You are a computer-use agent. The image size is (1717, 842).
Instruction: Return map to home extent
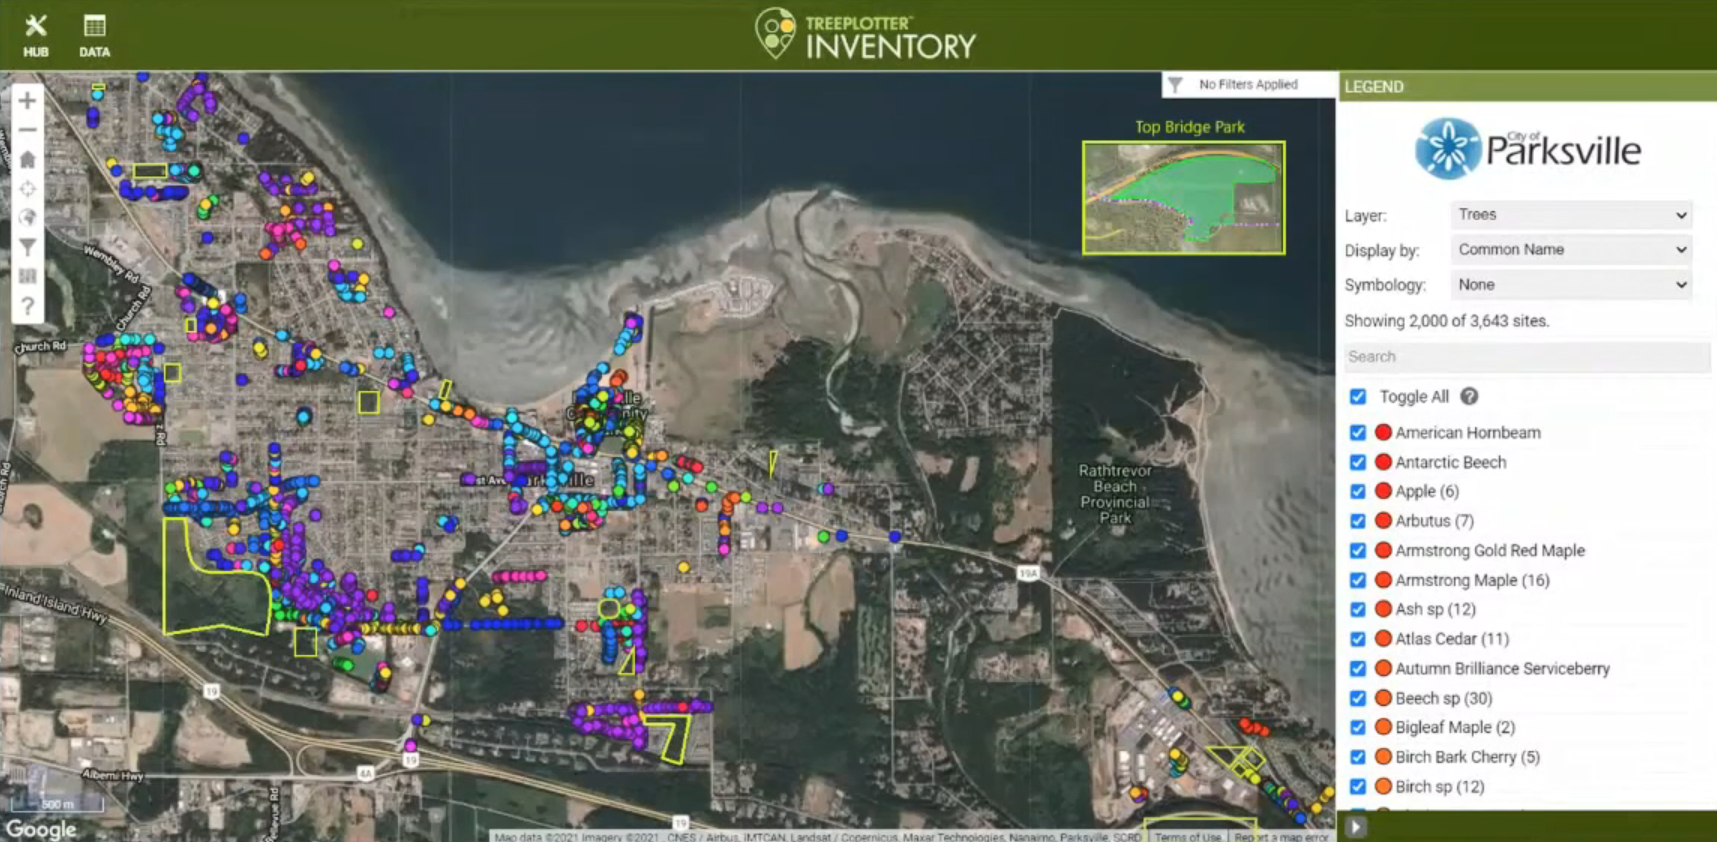tap(27, 160)
